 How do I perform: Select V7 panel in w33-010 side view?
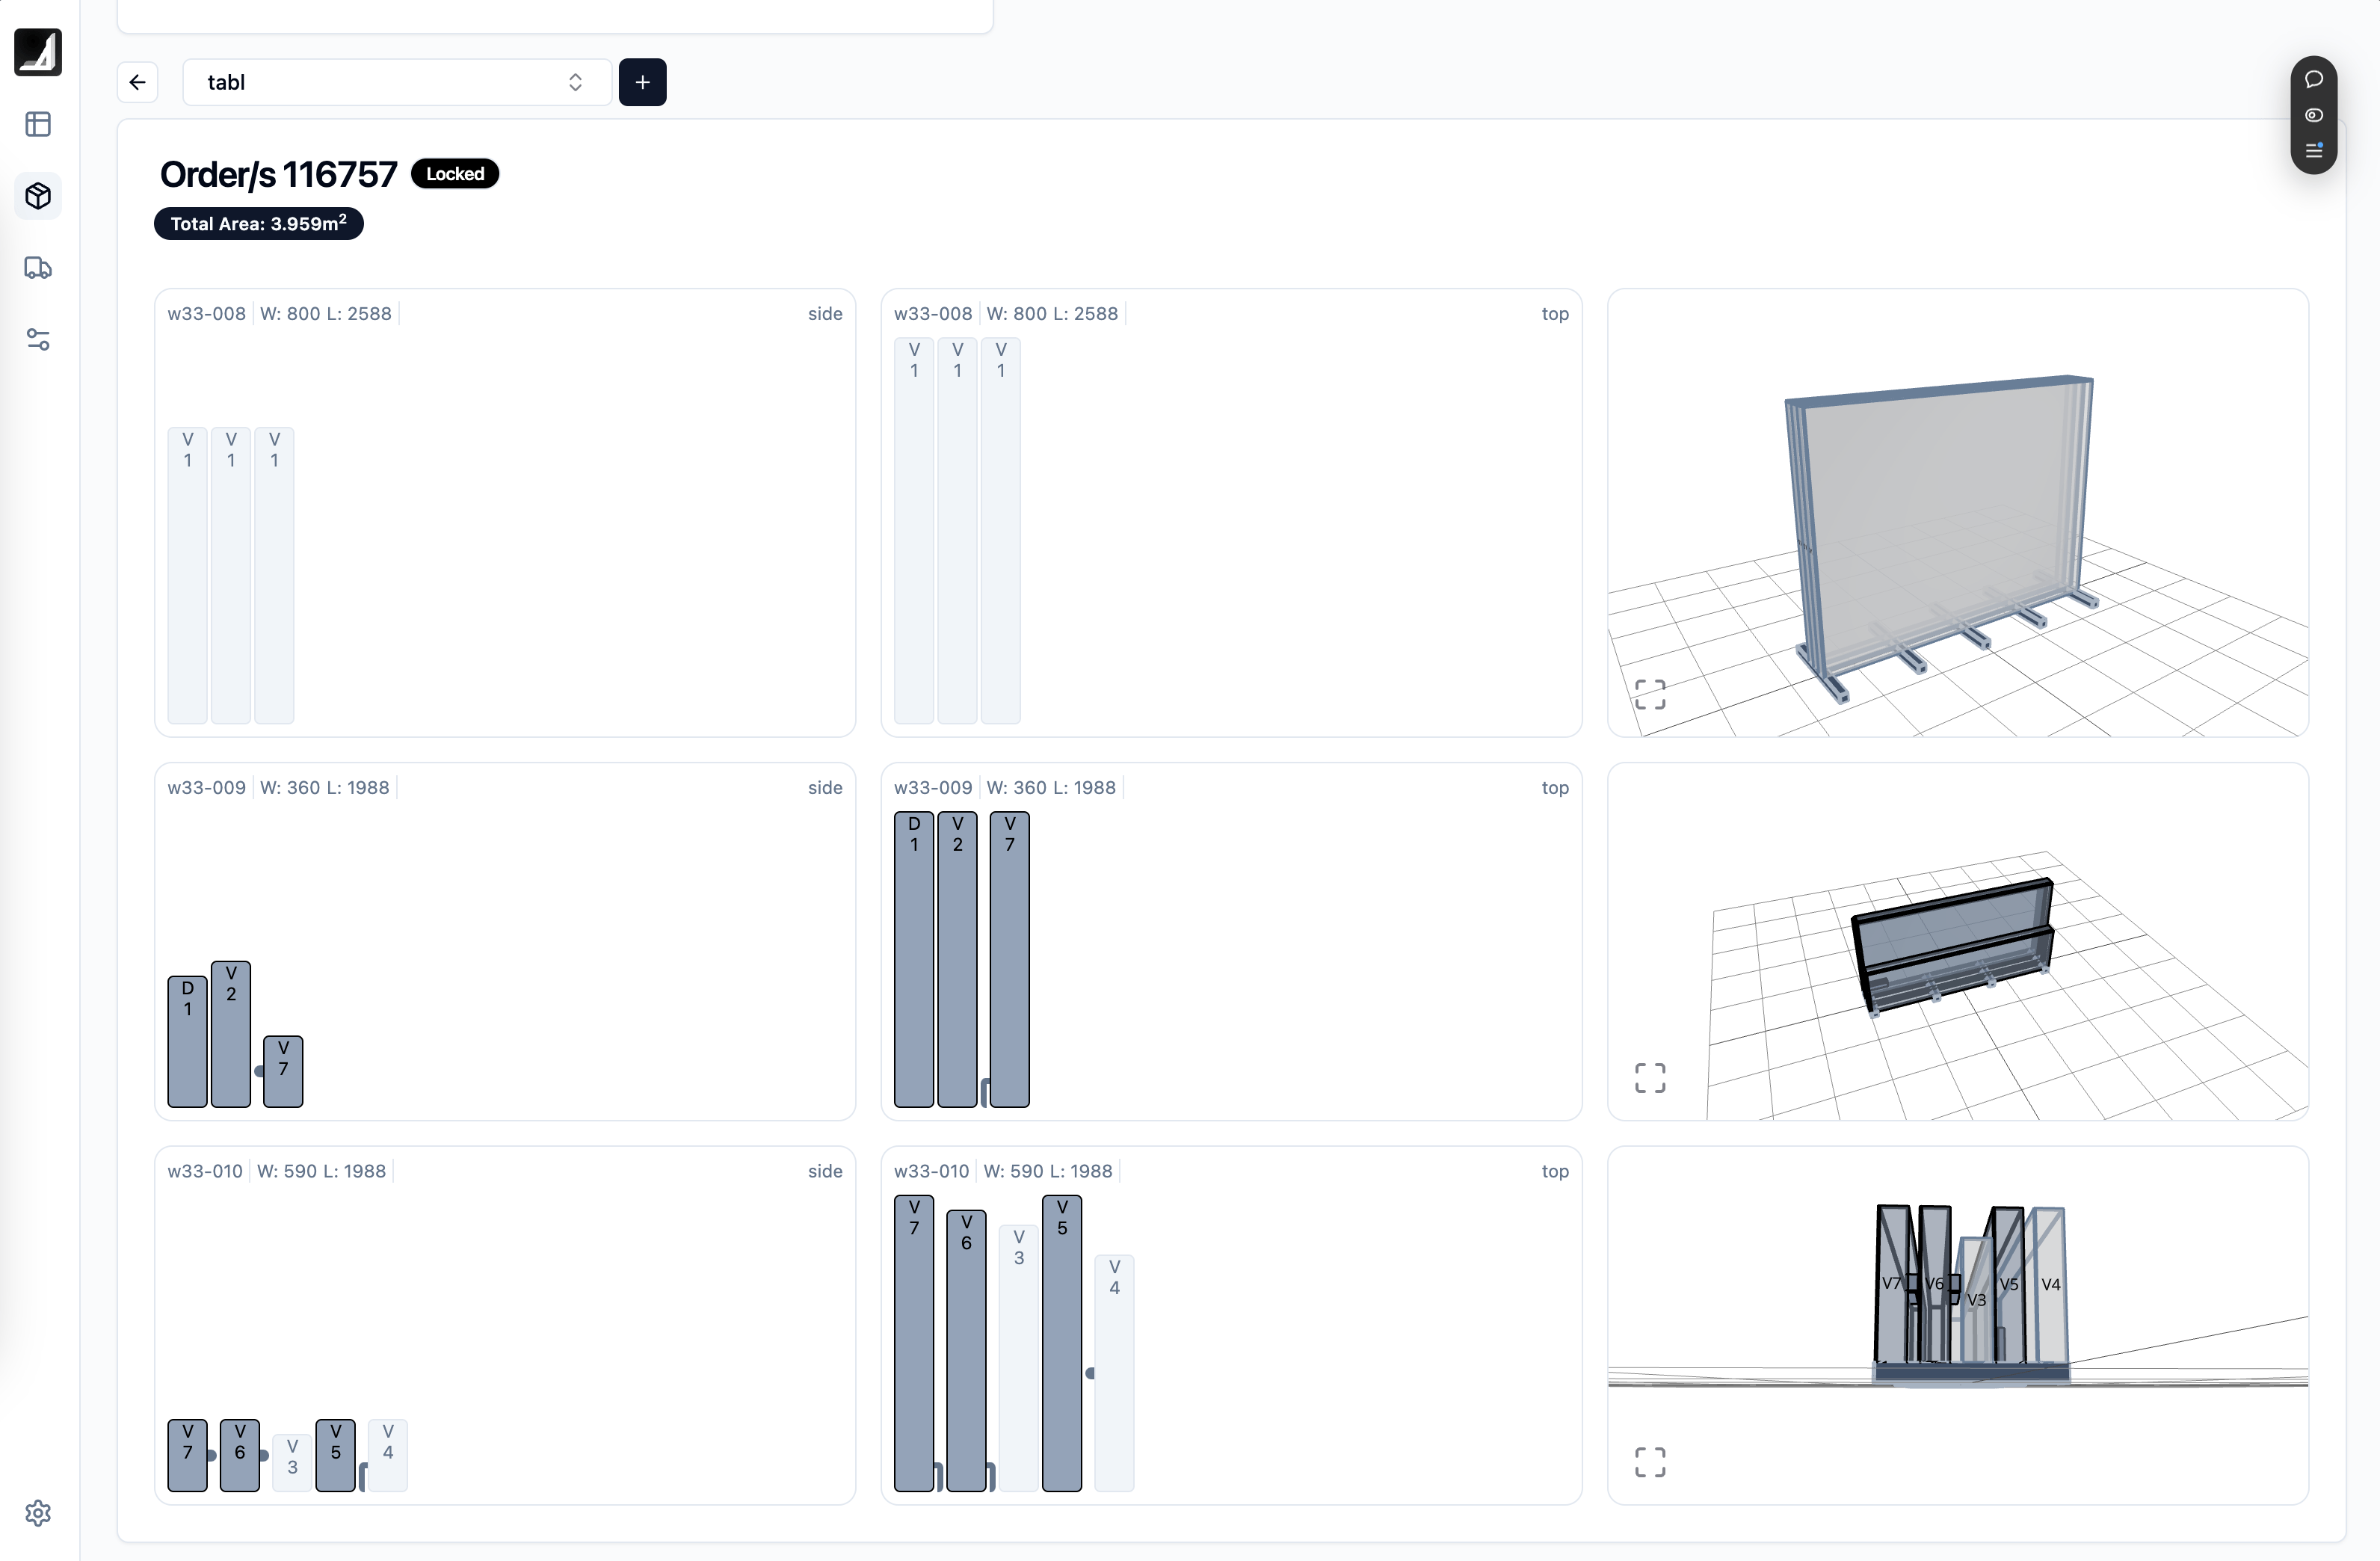pos(188,1456)
